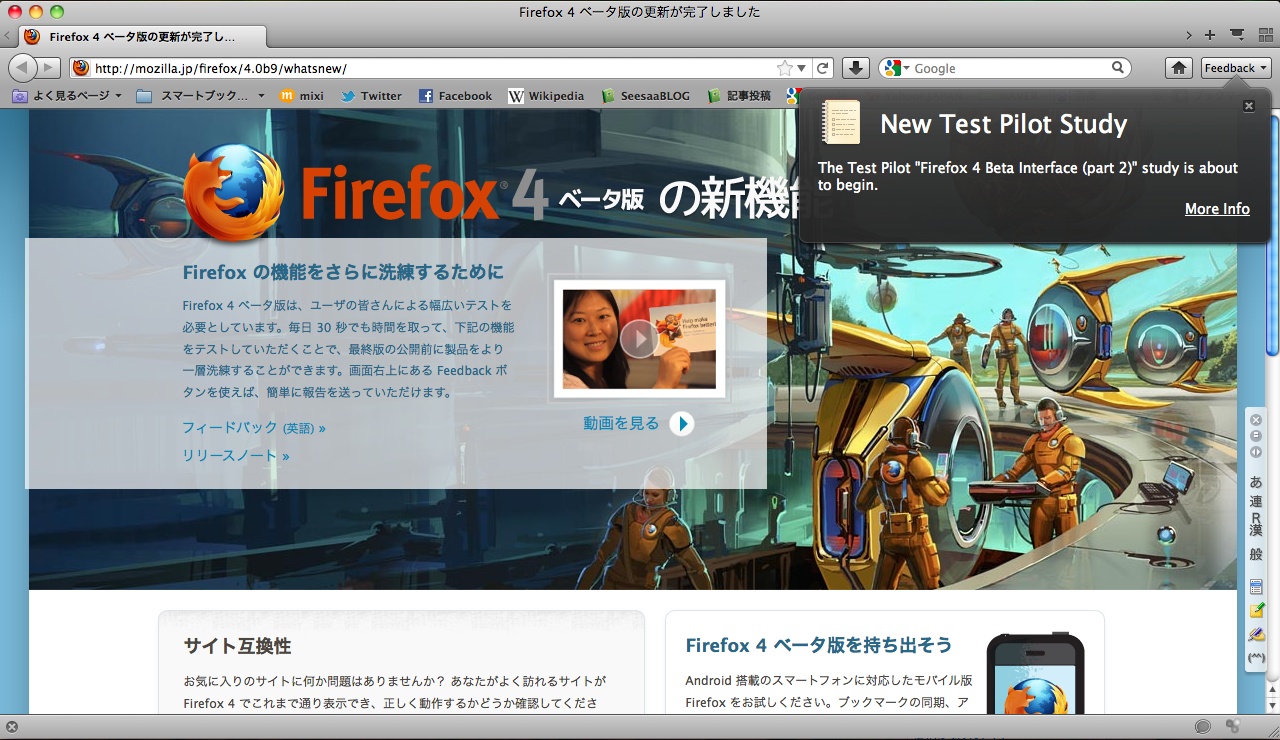Image resolution: width=1280 pixels, height=740 pixels.
Task: Open the Facebook bookmark
Action: pos(455,96)
